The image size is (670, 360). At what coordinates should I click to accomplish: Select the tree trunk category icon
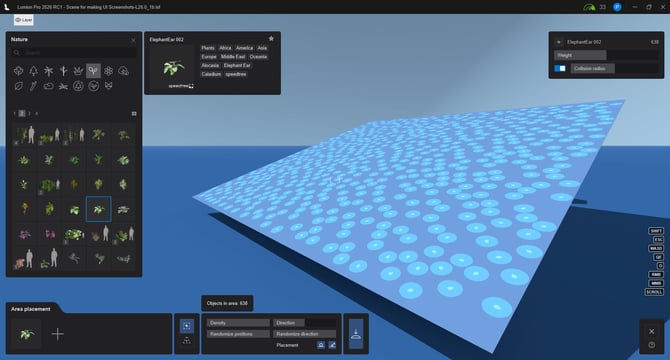(x=34, y=86)
